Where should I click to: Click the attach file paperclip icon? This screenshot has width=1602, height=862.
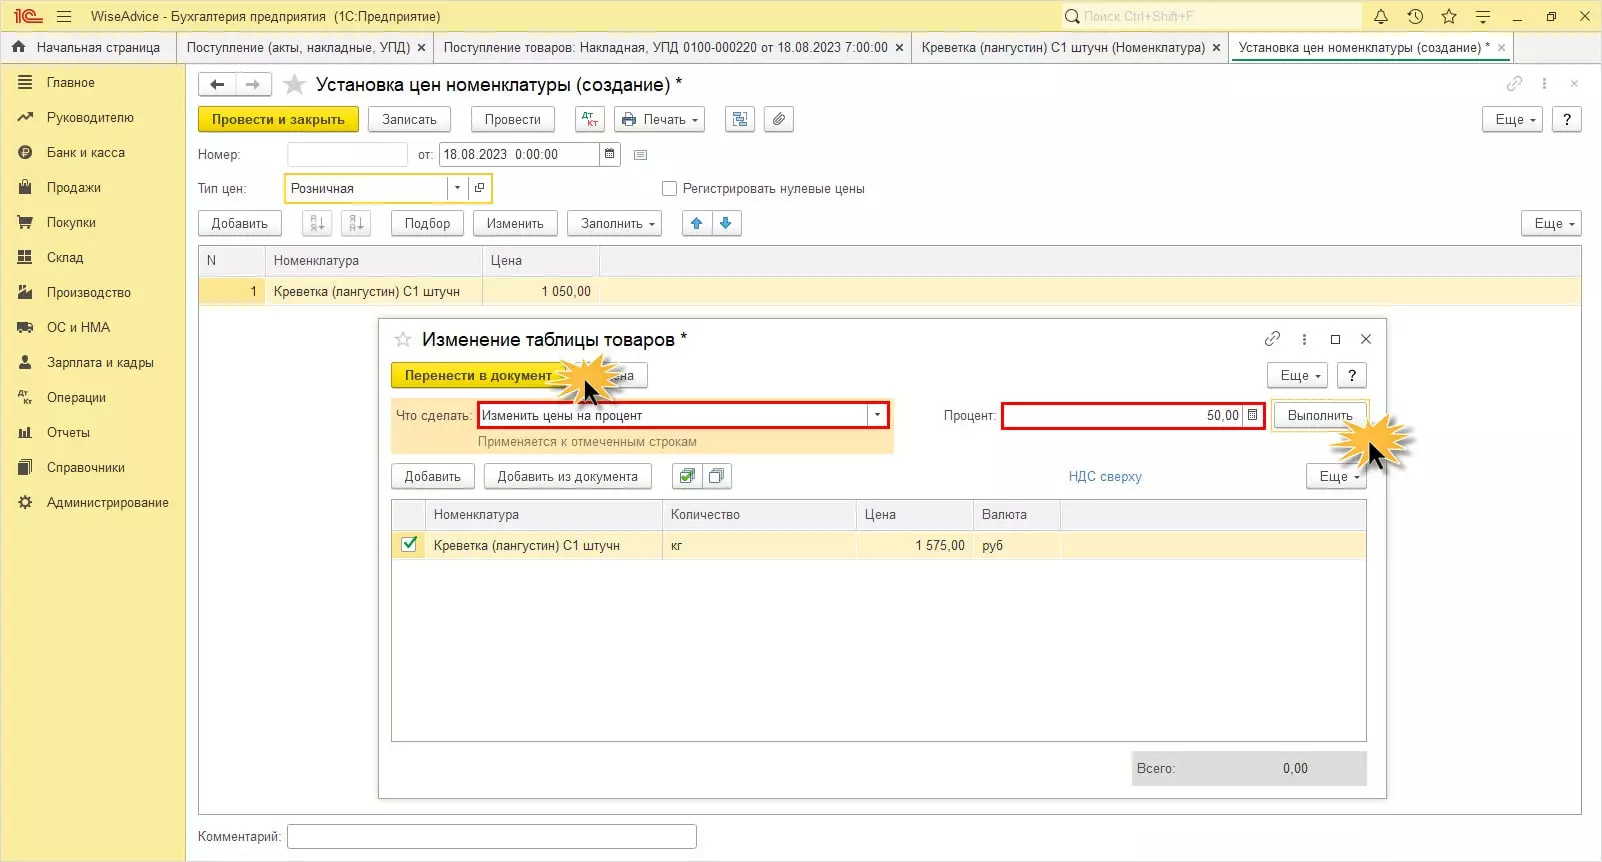coord(779,119)
